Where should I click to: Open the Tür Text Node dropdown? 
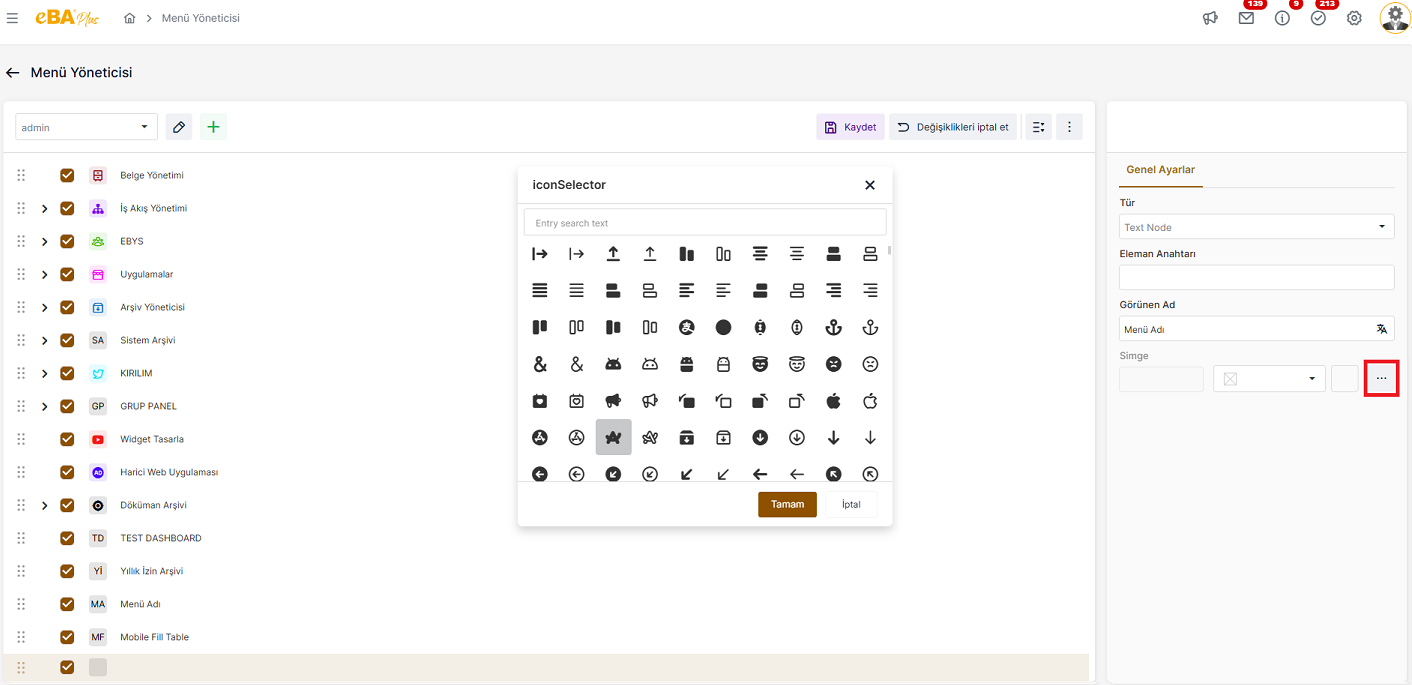coord(1256,227)
